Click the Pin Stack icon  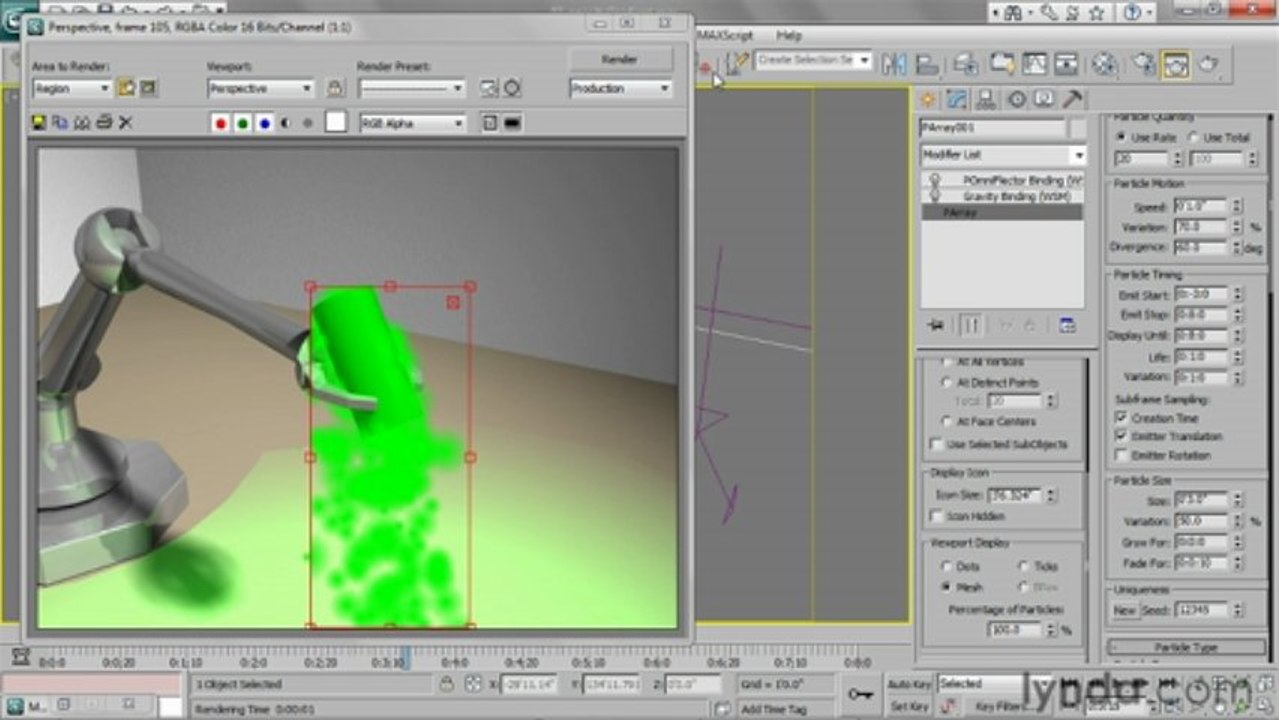tap(936, 325)
